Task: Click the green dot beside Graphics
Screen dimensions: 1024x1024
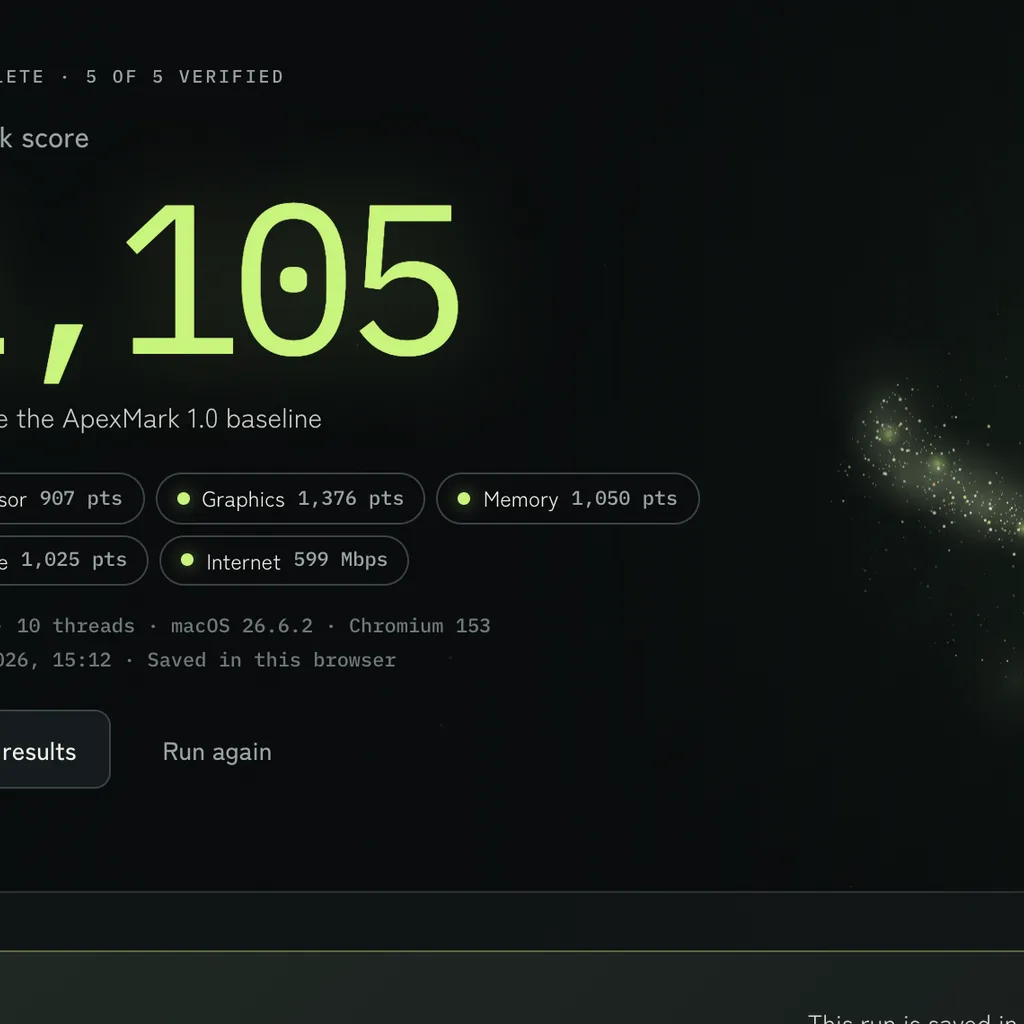Action: coord(184,499)
